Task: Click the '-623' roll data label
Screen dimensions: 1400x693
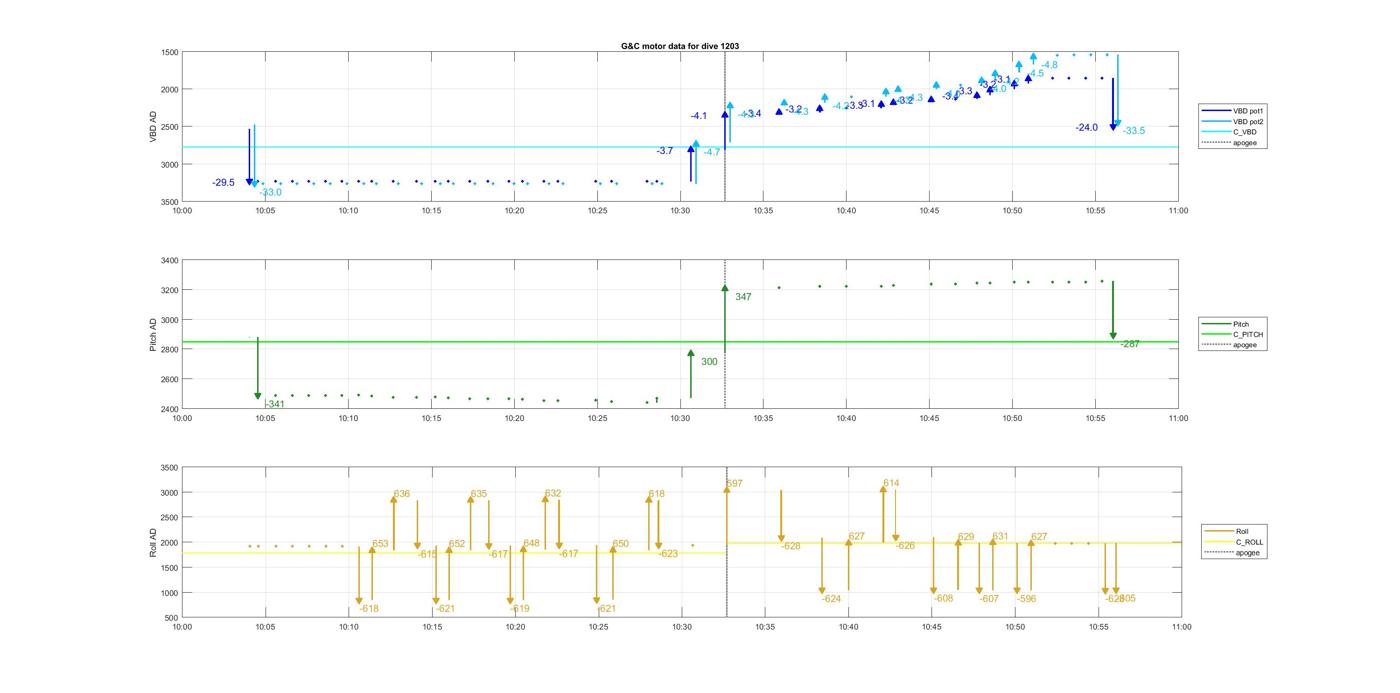Action: (x=668, y=554)
